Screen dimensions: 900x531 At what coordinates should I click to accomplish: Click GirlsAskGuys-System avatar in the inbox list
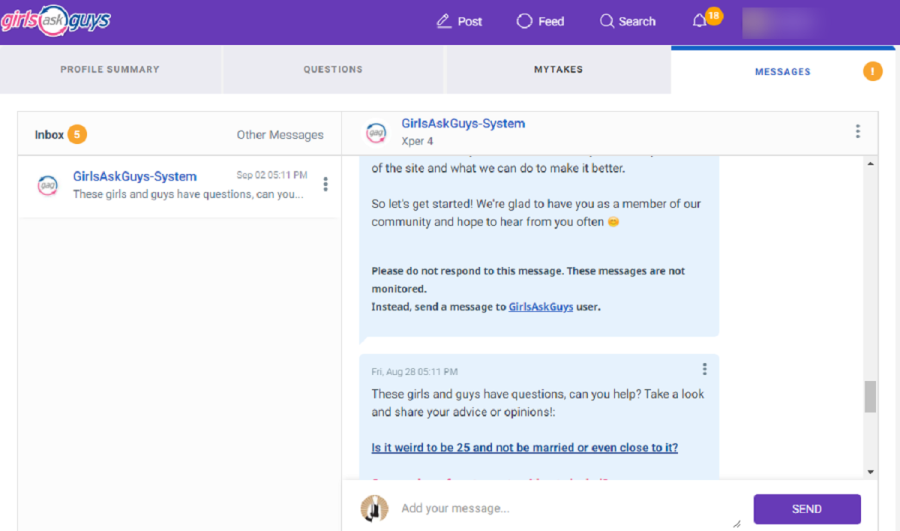(x=48, y=185)
